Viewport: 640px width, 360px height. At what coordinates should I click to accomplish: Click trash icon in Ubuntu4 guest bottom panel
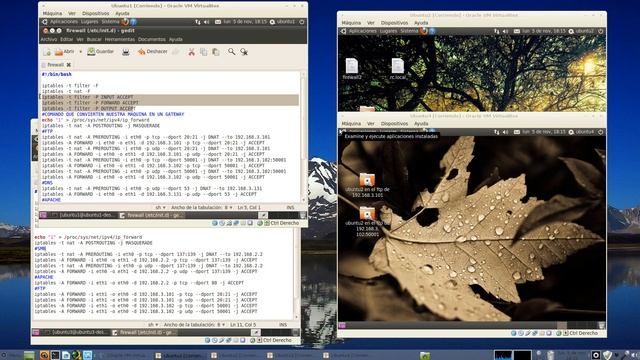[601, 325]
